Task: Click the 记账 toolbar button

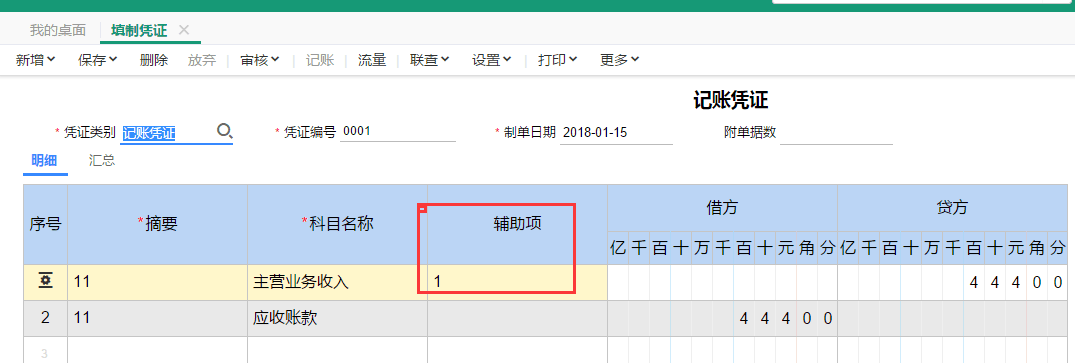Action: click(x=320, y=60)
